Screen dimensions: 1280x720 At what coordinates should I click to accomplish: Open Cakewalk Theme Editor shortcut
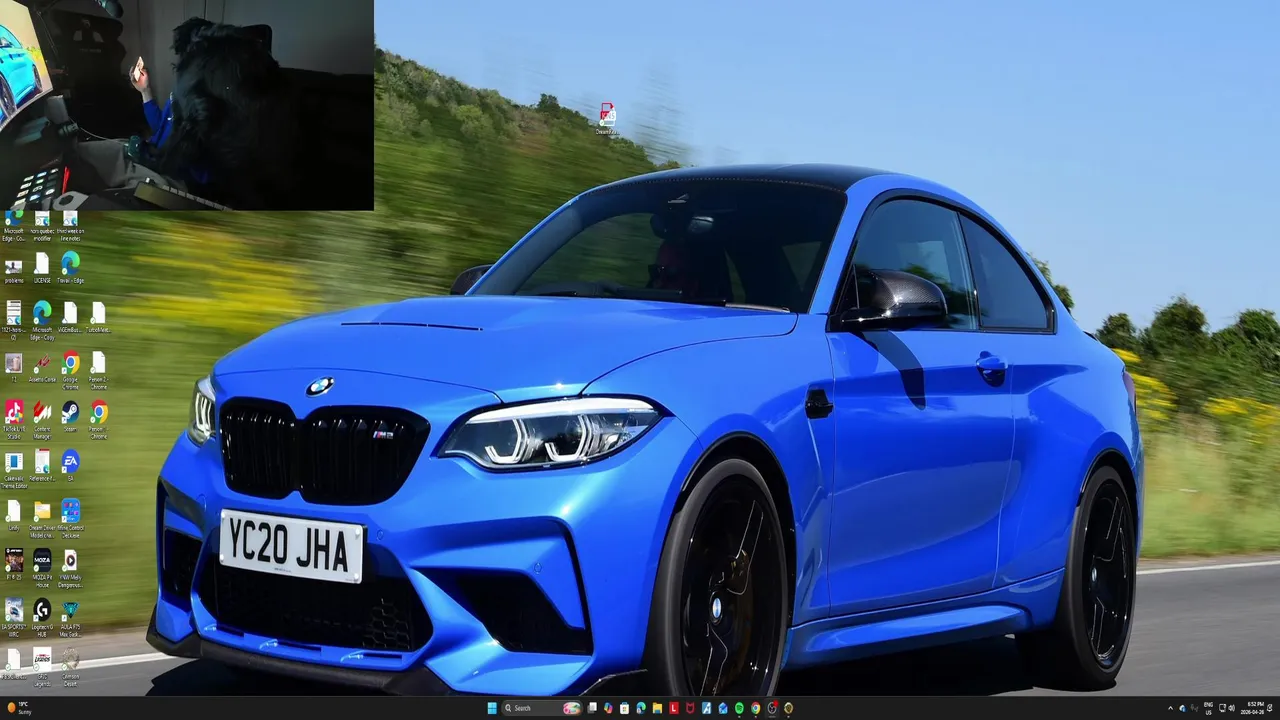point(14,469)
